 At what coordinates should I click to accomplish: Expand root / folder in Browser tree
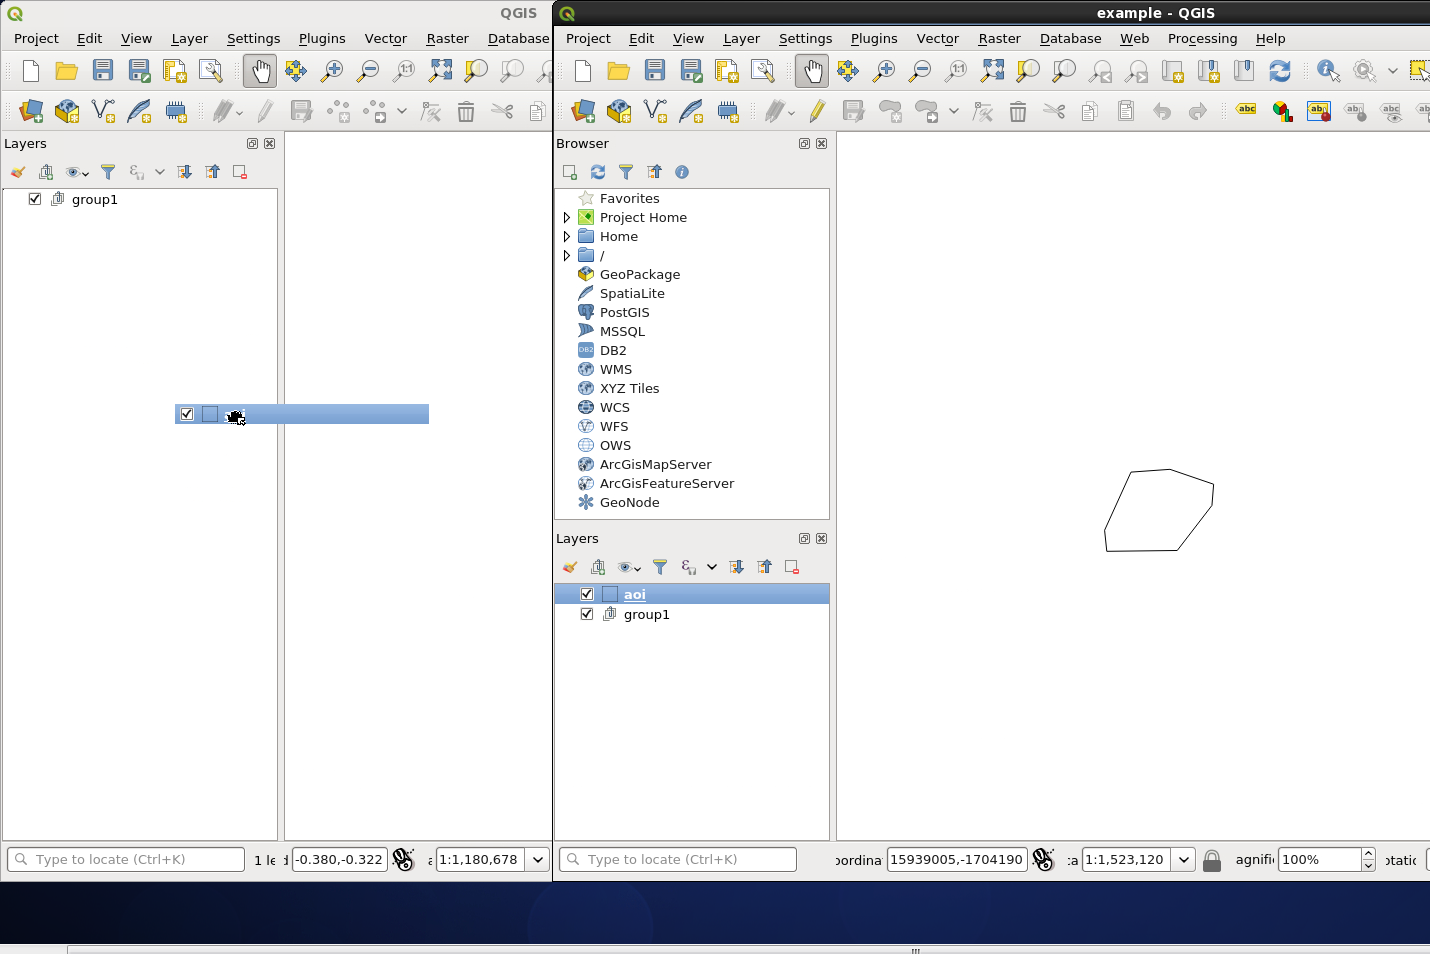click(x=567, y=255)
